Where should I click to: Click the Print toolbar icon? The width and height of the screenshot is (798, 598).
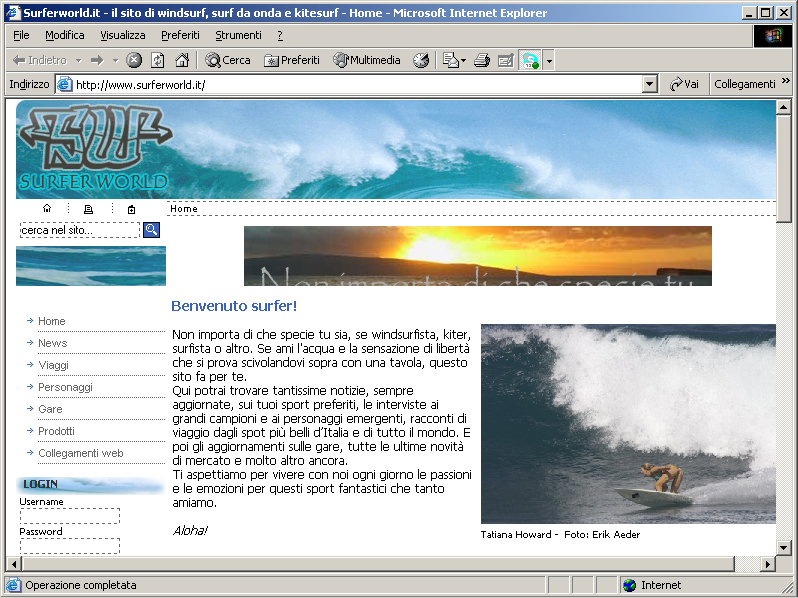pos(482,60)
